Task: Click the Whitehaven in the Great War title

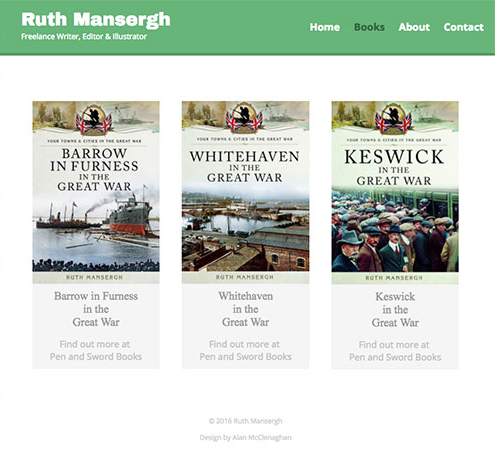Action: point(246,309)
